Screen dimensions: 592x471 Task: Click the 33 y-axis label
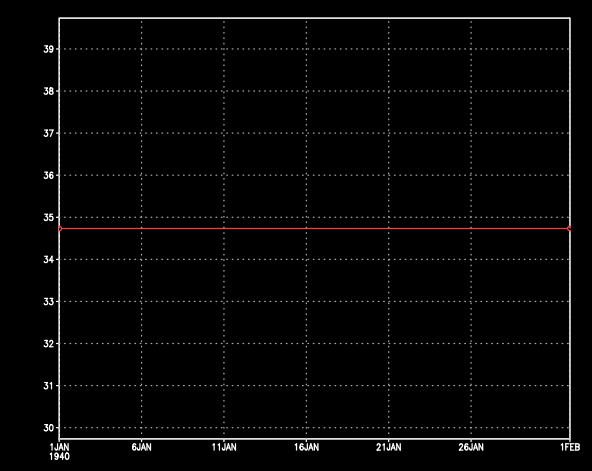click(48, 302)
